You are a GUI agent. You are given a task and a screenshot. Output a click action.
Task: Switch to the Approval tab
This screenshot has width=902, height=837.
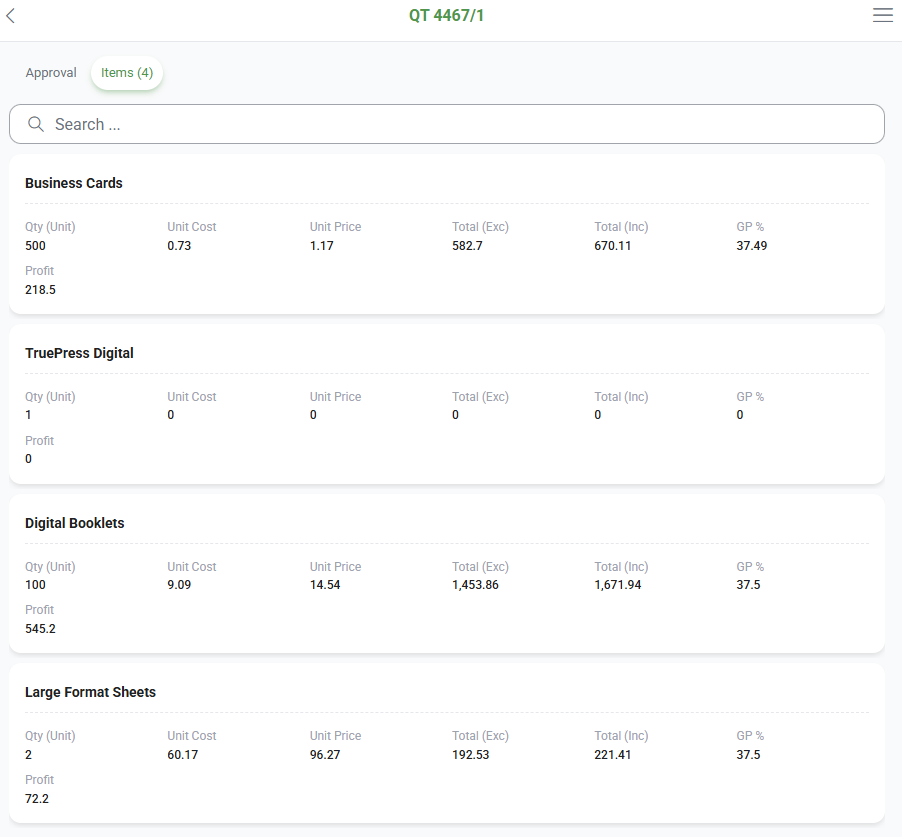coord(51,73)
